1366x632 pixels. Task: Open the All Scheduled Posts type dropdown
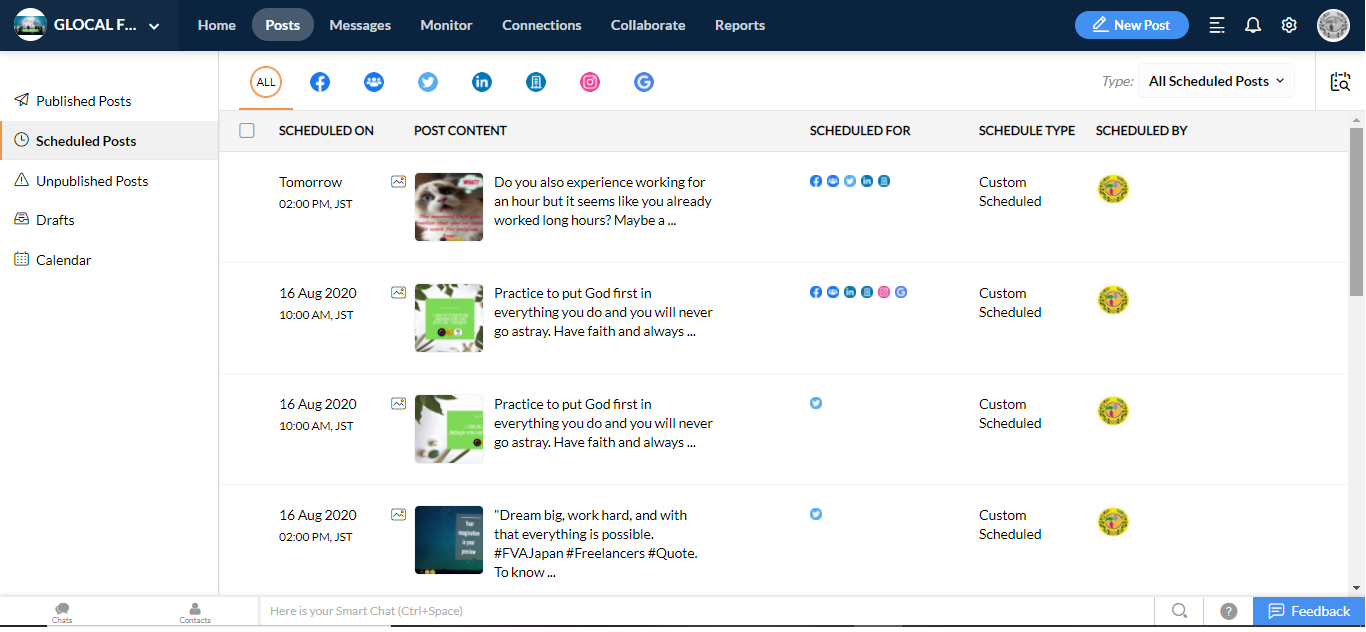[1216, 81]
